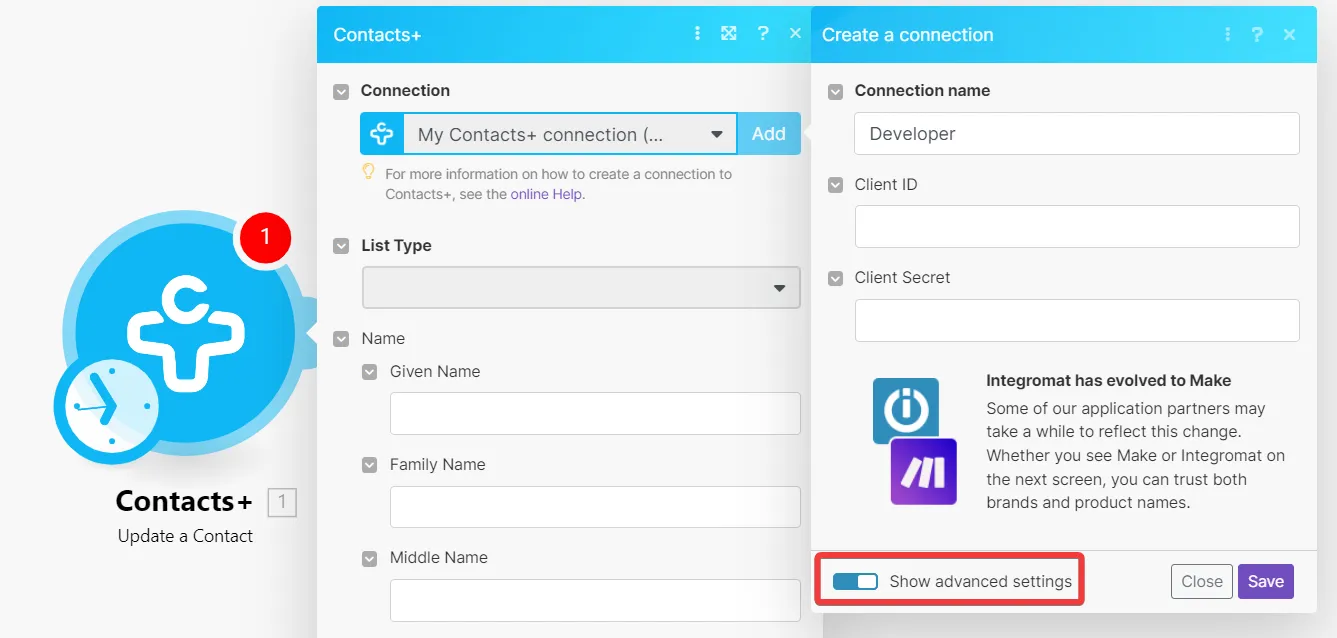Screen dimensions: 1337x638
Task: Collapse the Family Name field chevron
Action: [x=370, y=465]
